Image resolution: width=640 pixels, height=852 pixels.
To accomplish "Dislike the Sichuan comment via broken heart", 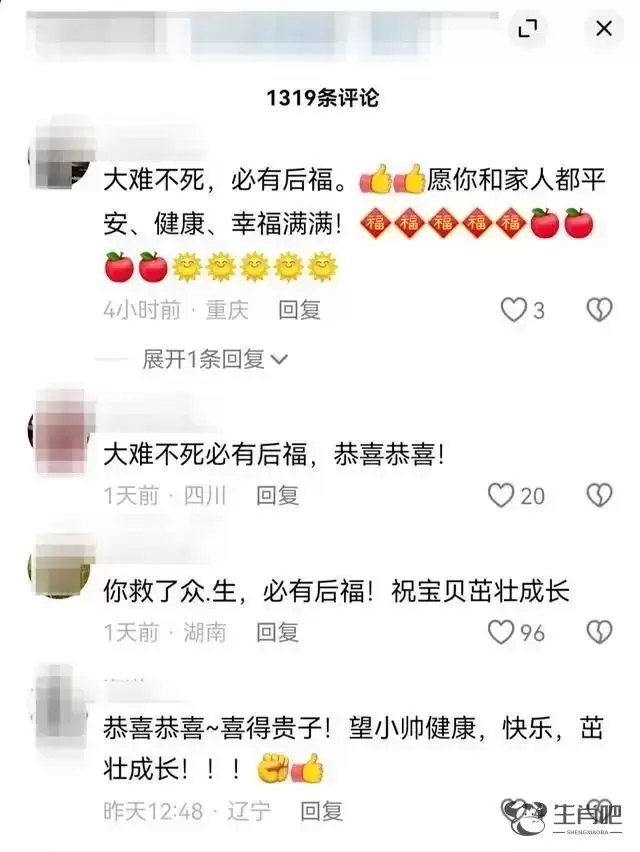I will click(x=599, y=496).
